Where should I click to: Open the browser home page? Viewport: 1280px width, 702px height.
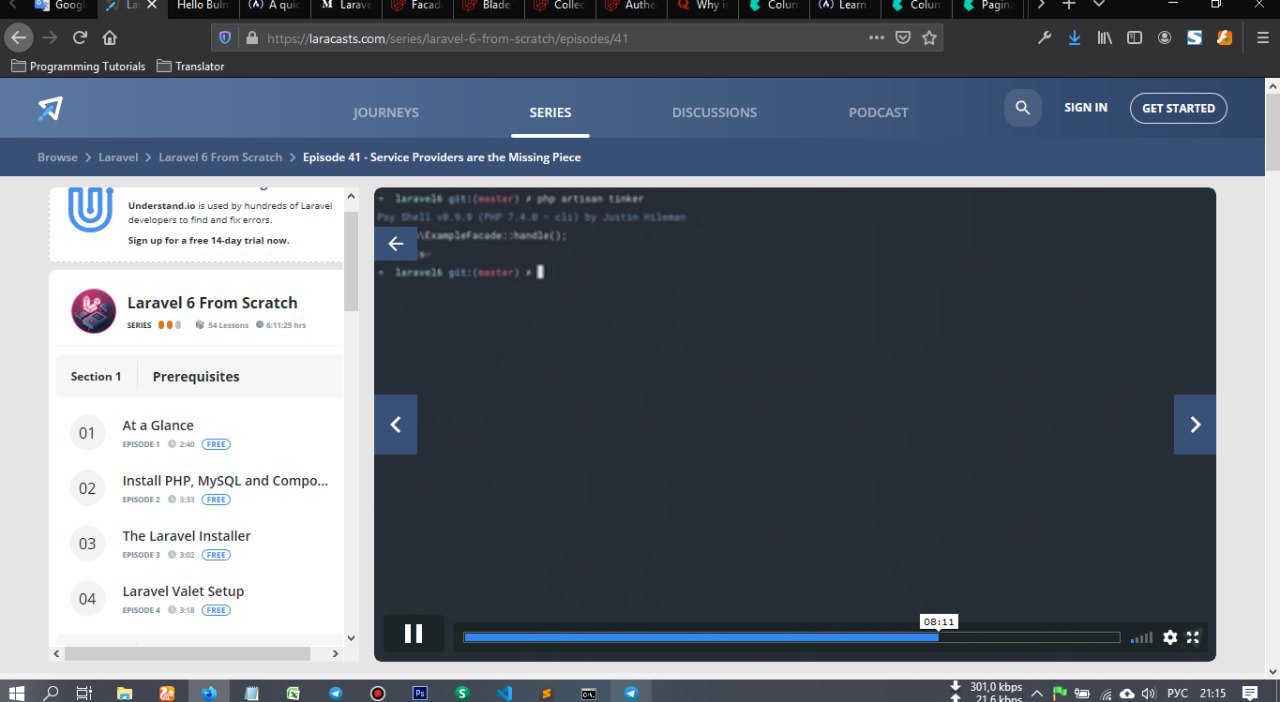110,38
